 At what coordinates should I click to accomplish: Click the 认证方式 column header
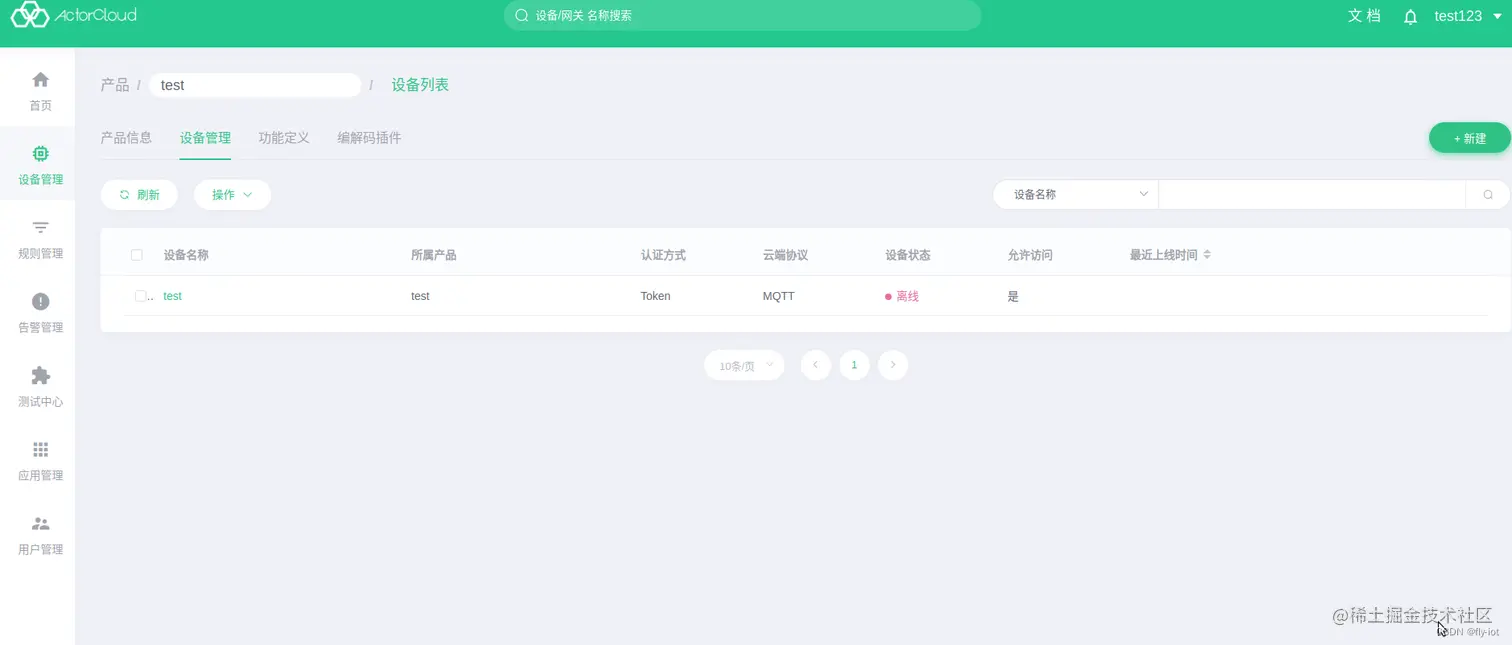(663, 255)
